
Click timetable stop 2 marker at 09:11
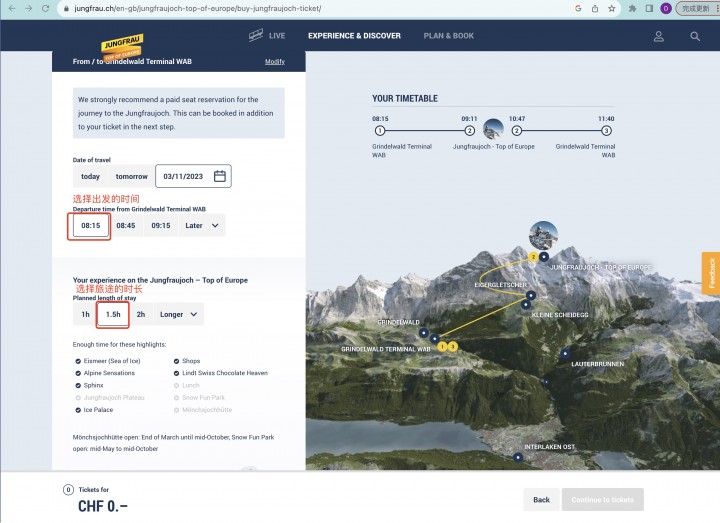[469, 131]
